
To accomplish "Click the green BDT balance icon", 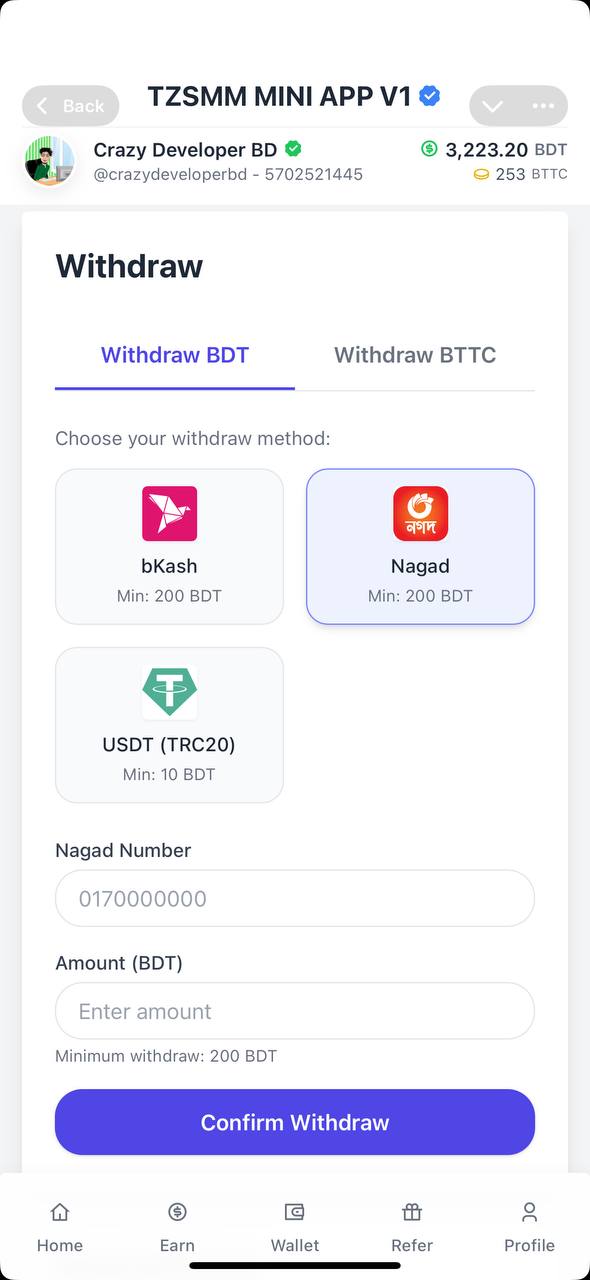I will click(428, 149).
